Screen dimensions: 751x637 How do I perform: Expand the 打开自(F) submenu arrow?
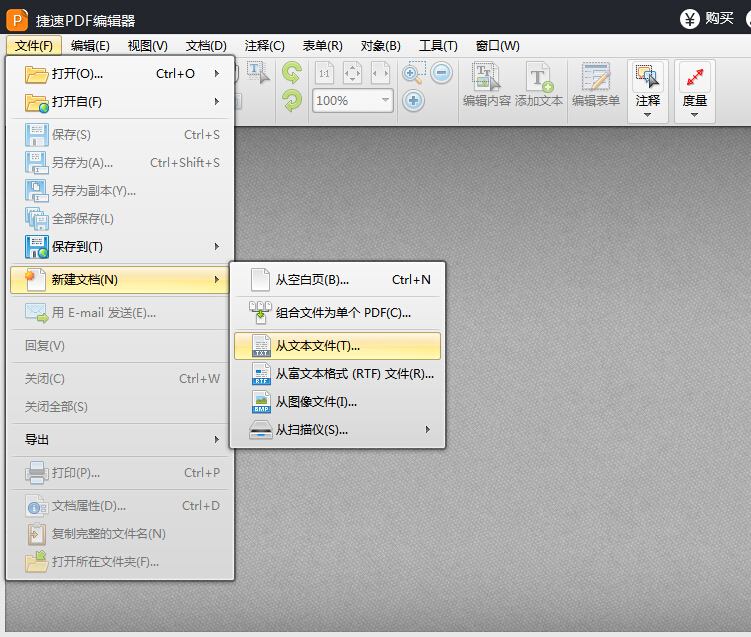(x=217, y=102)
